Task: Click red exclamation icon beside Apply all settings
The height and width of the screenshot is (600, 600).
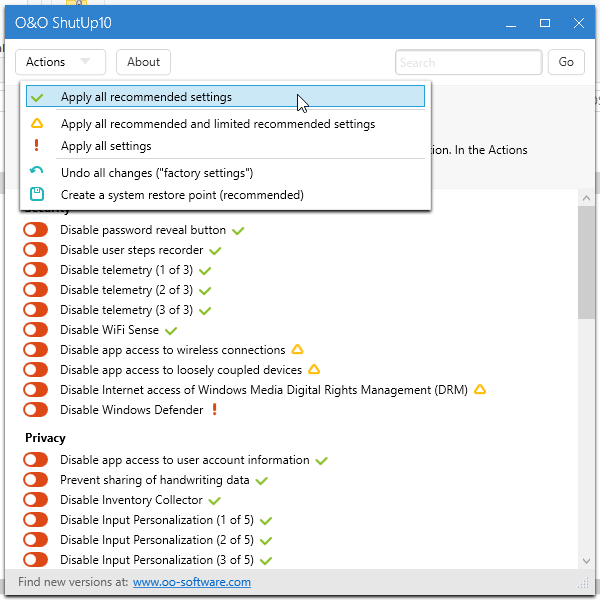Action: click(x=36, y=145)
